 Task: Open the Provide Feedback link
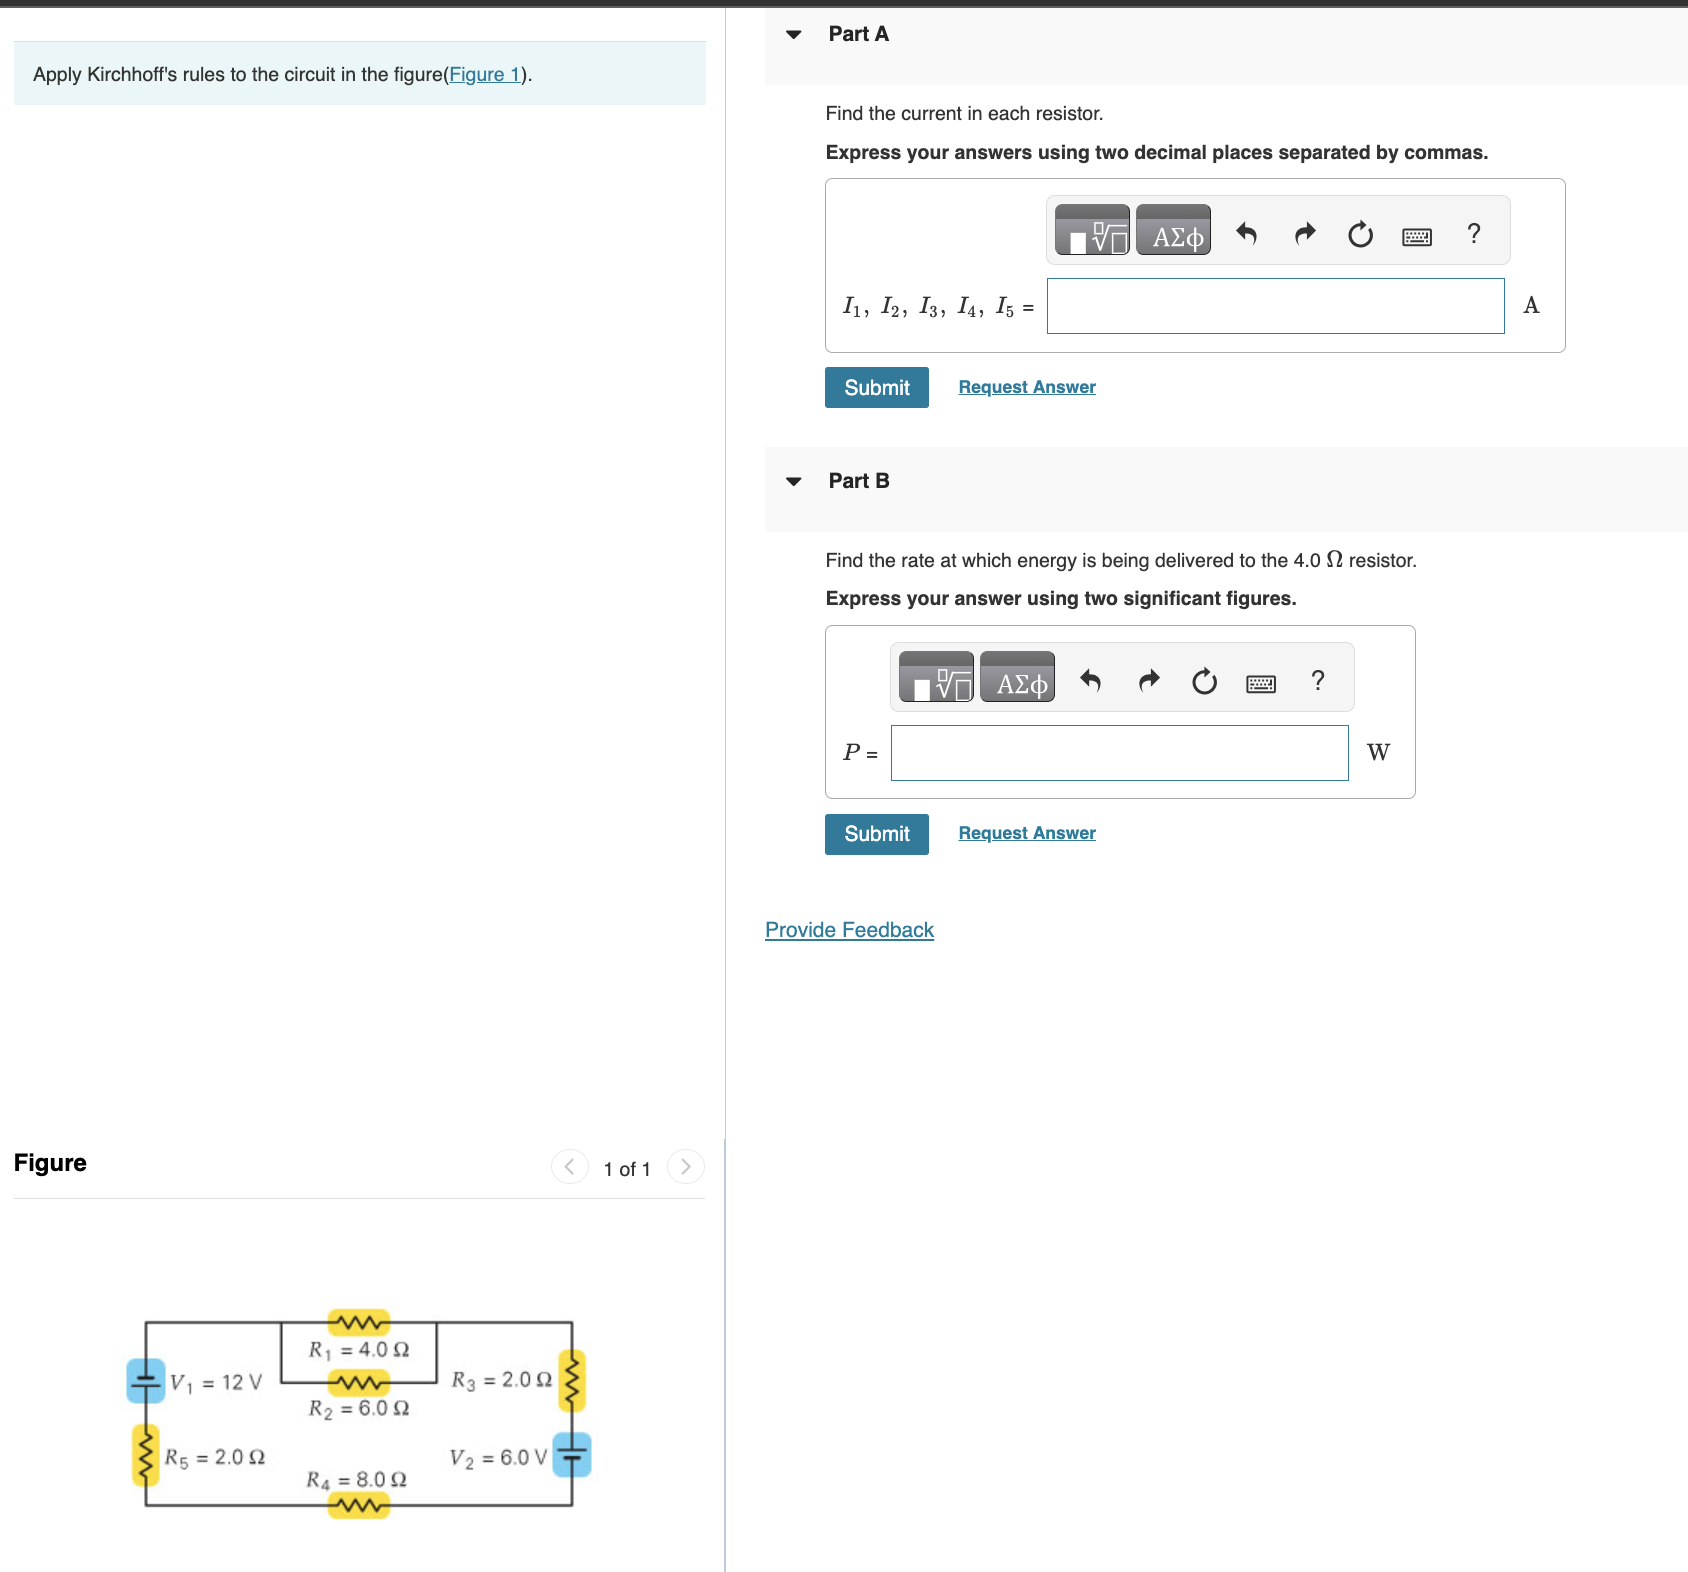coord(848,929)
